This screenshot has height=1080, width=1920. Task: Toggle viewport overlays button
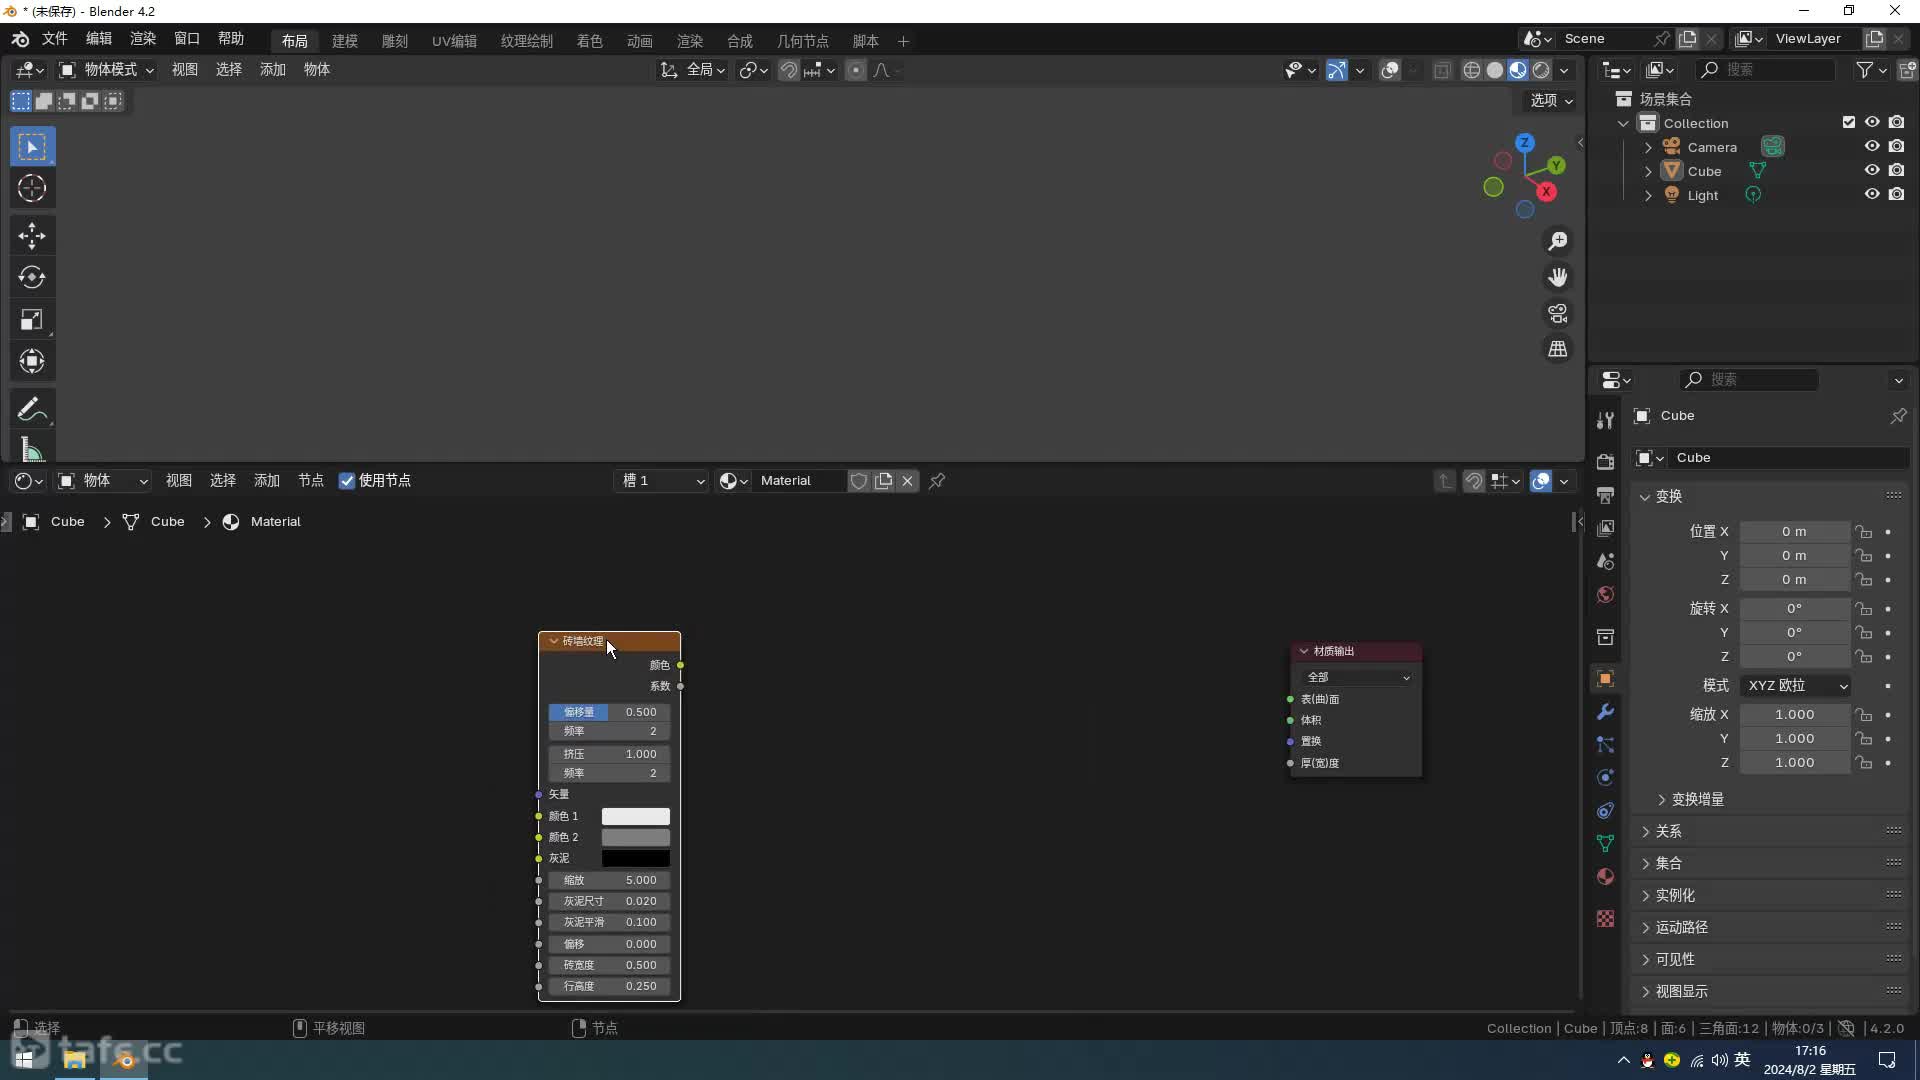coord(1390,70)
